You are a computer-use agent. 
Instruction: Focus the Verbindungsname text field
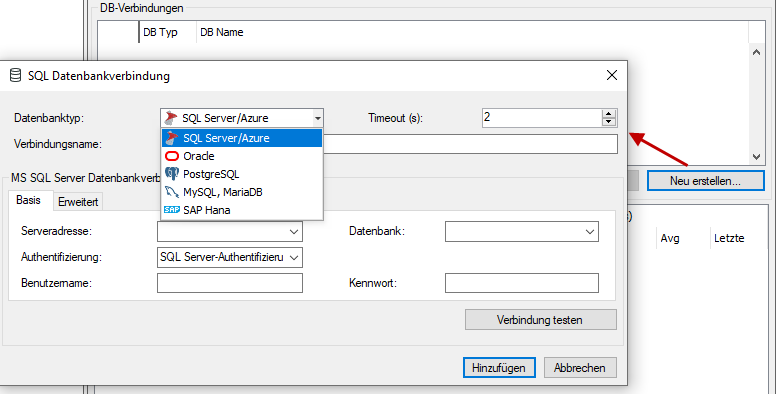click(470, 144)
